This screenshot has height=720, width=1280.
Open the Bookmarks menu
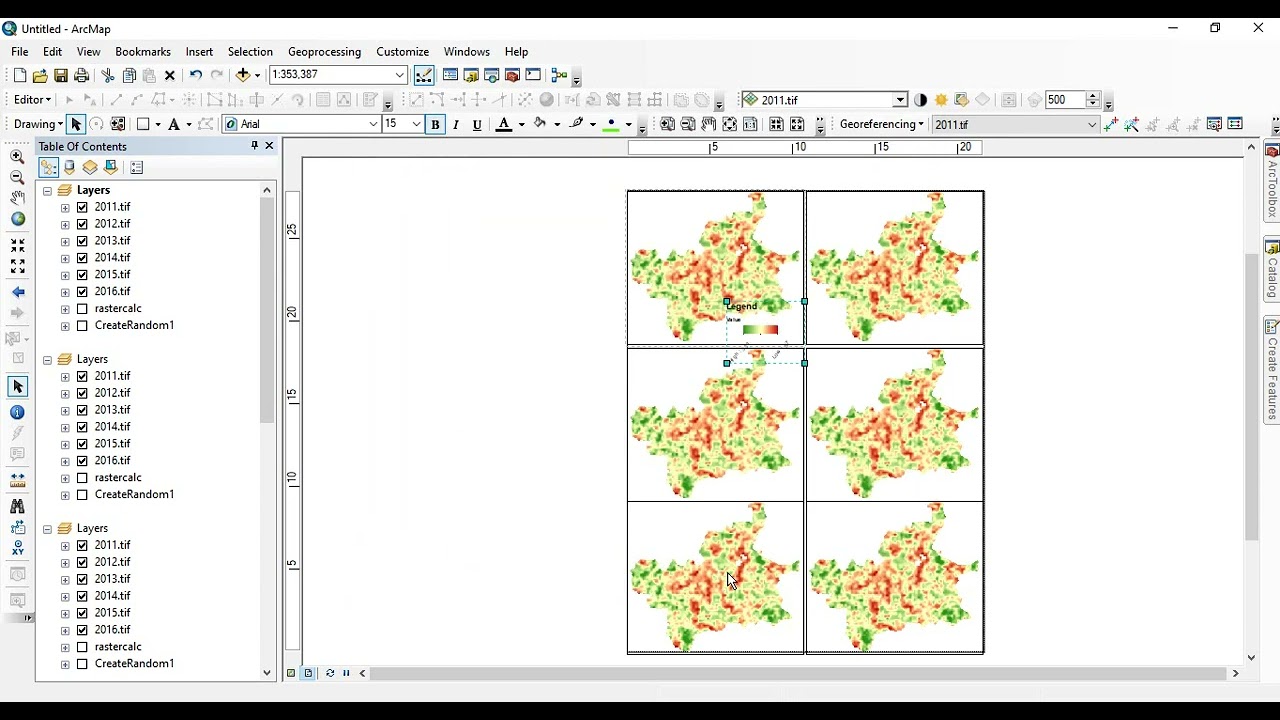click(143, 52)
